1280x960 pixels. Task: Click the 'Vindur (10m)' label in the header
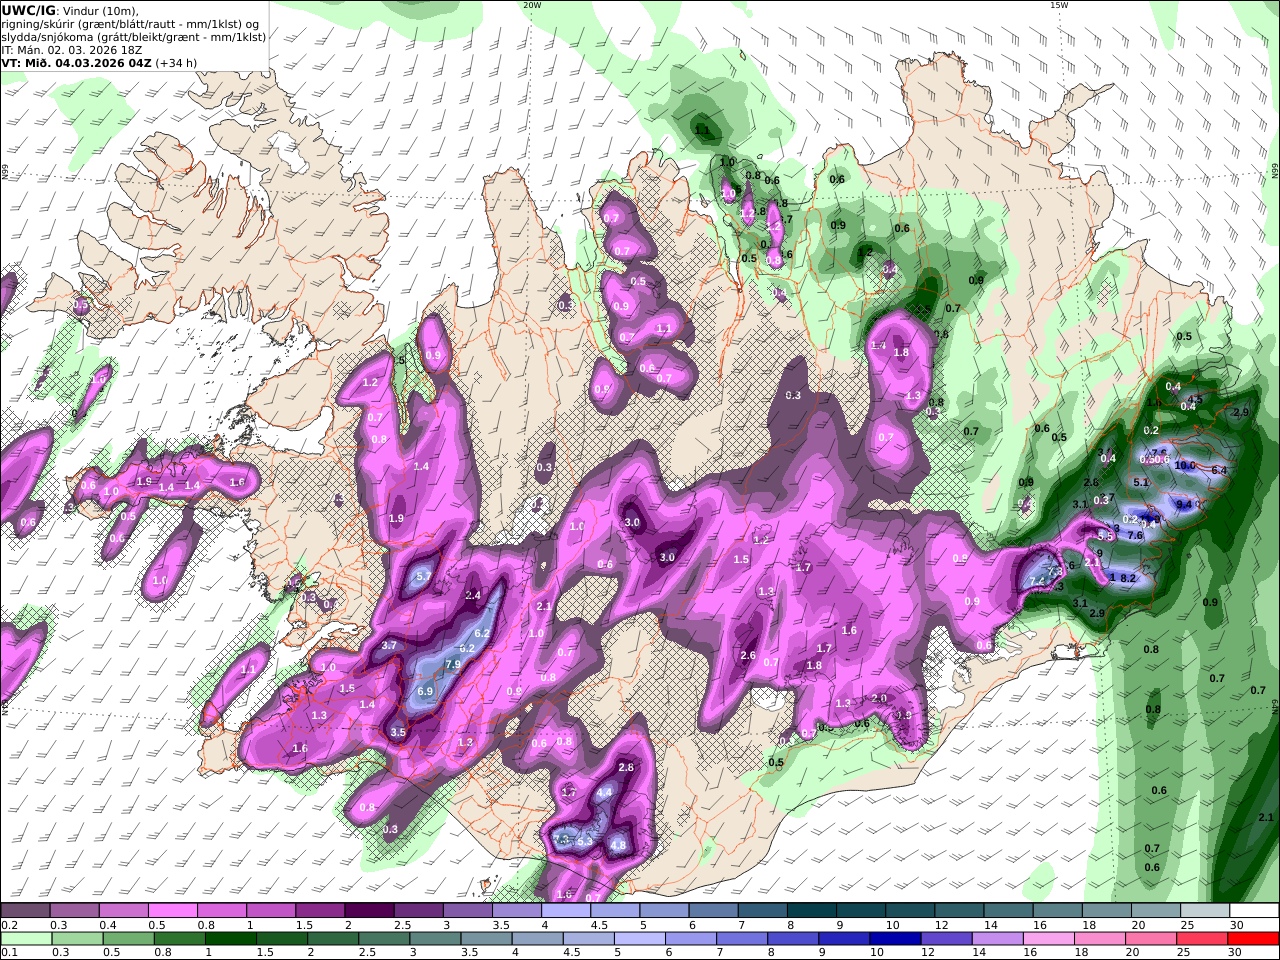[99, 10]
